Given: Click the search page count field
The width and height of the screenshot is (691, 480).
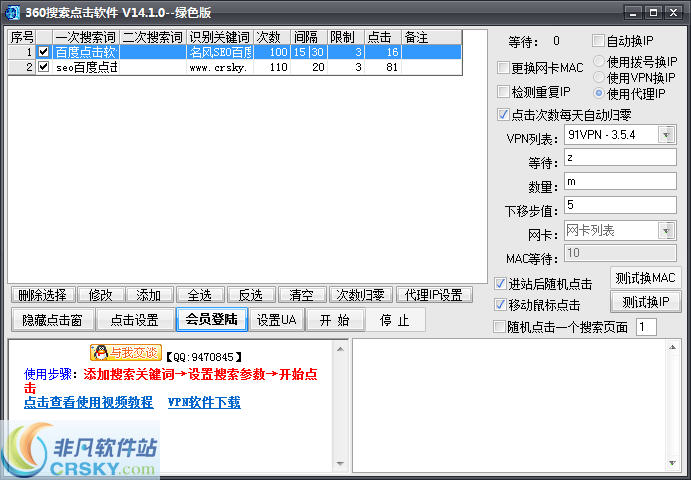Looking at the screenshot, I should click(646, 327).
